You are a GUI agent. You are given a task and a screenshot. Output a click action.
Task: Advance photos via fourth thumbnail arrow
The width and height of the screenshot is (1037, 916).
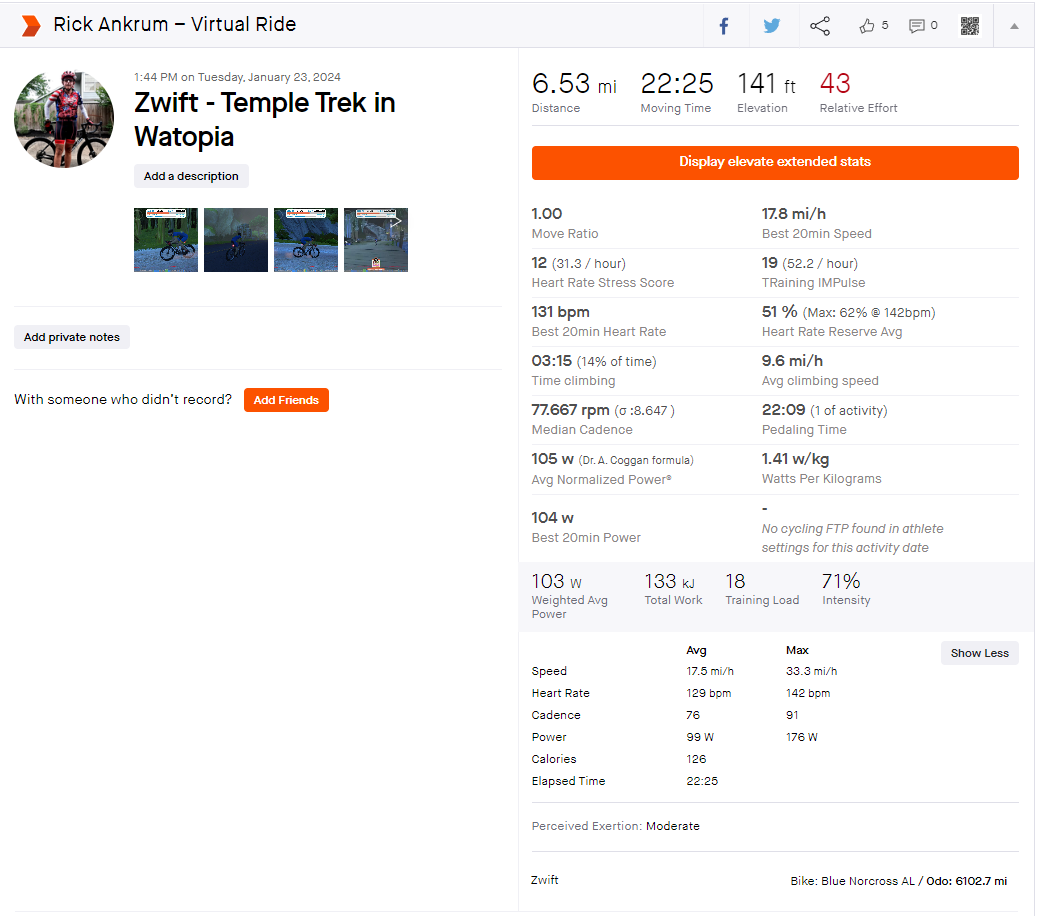pos(395,222)
